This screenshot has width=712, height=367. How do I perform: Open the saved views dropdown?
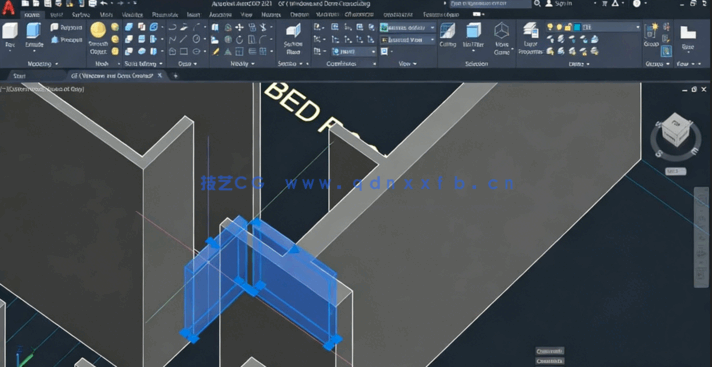click(x=407, y=40)
